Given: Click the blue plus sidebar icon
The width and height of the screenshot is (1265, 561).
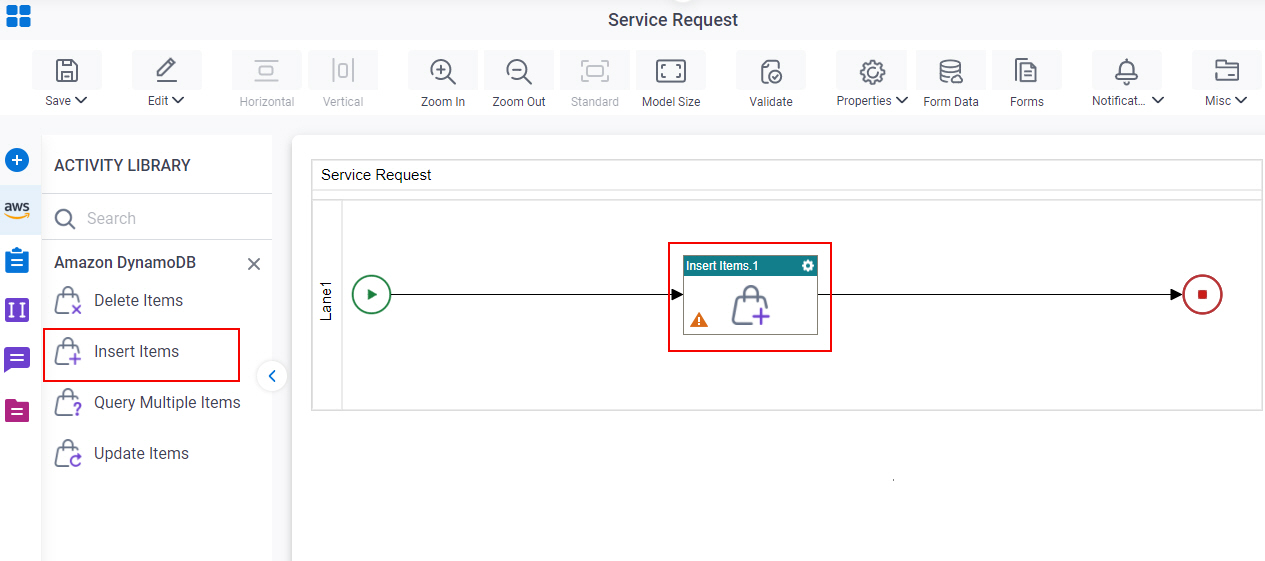Looking at the screenshot, I should click(x=18, y=160).
